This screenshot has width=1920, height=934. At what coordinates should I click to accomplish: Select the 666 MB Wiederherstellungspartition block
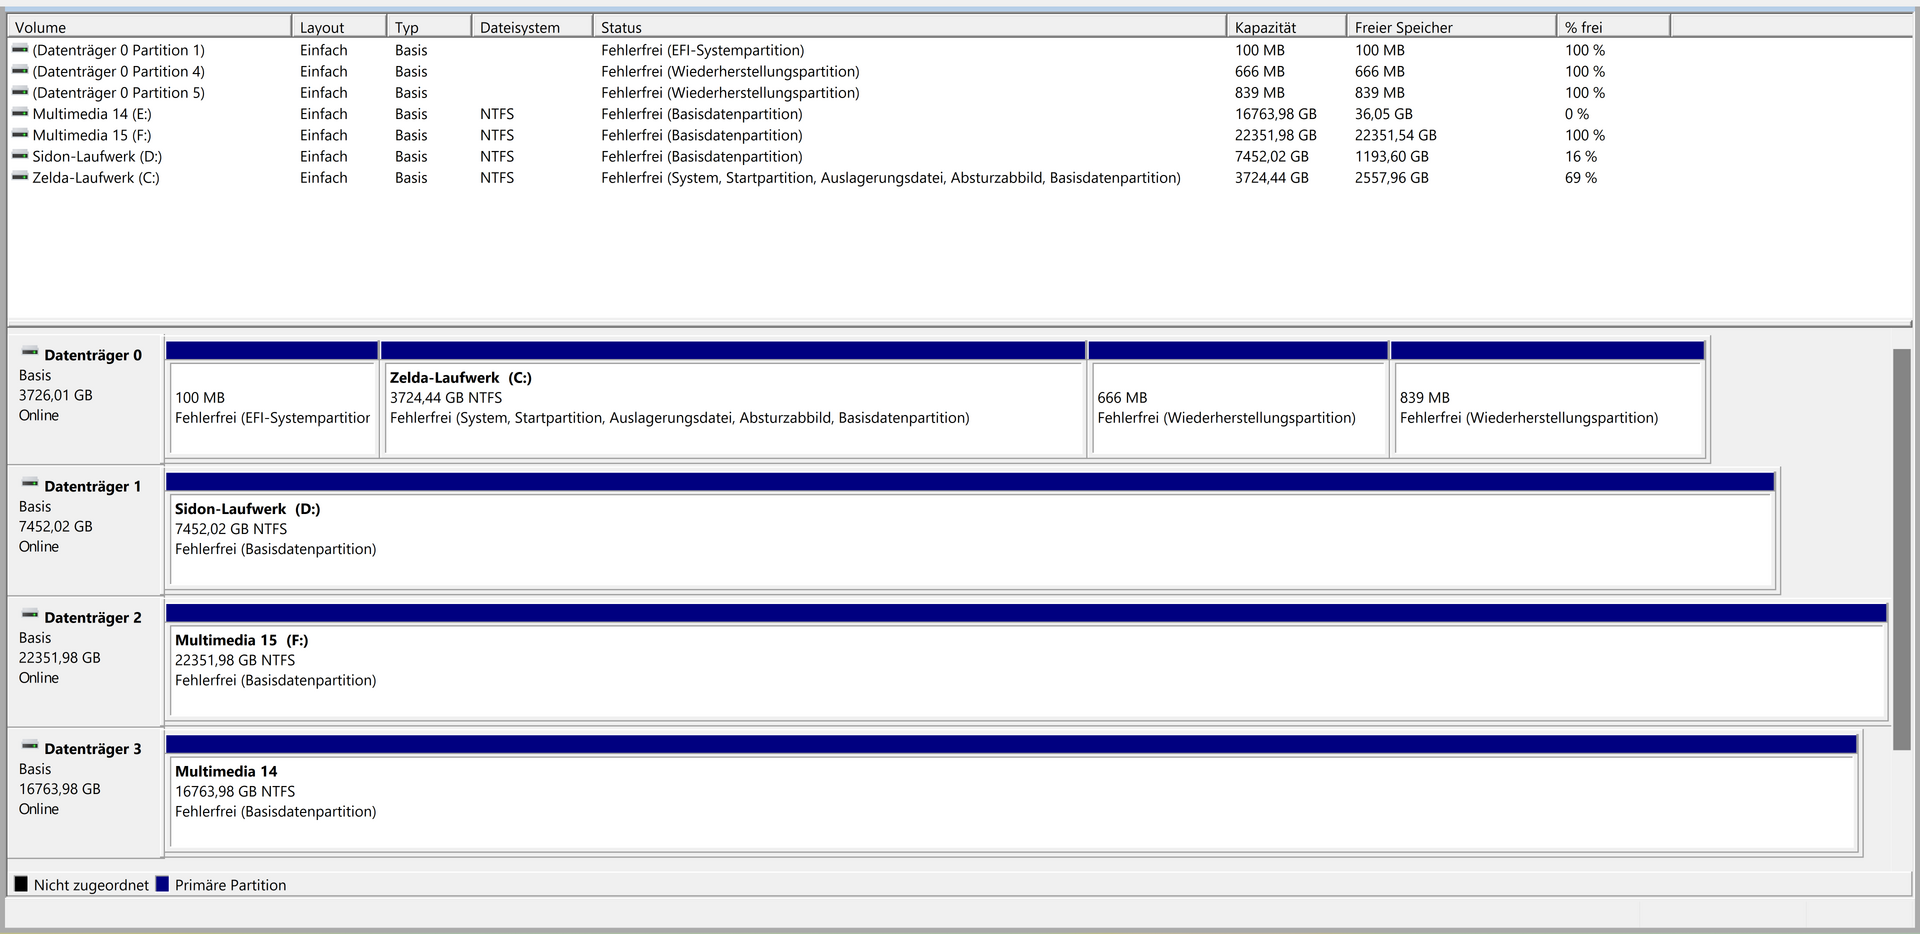[x=1238, y=400]
